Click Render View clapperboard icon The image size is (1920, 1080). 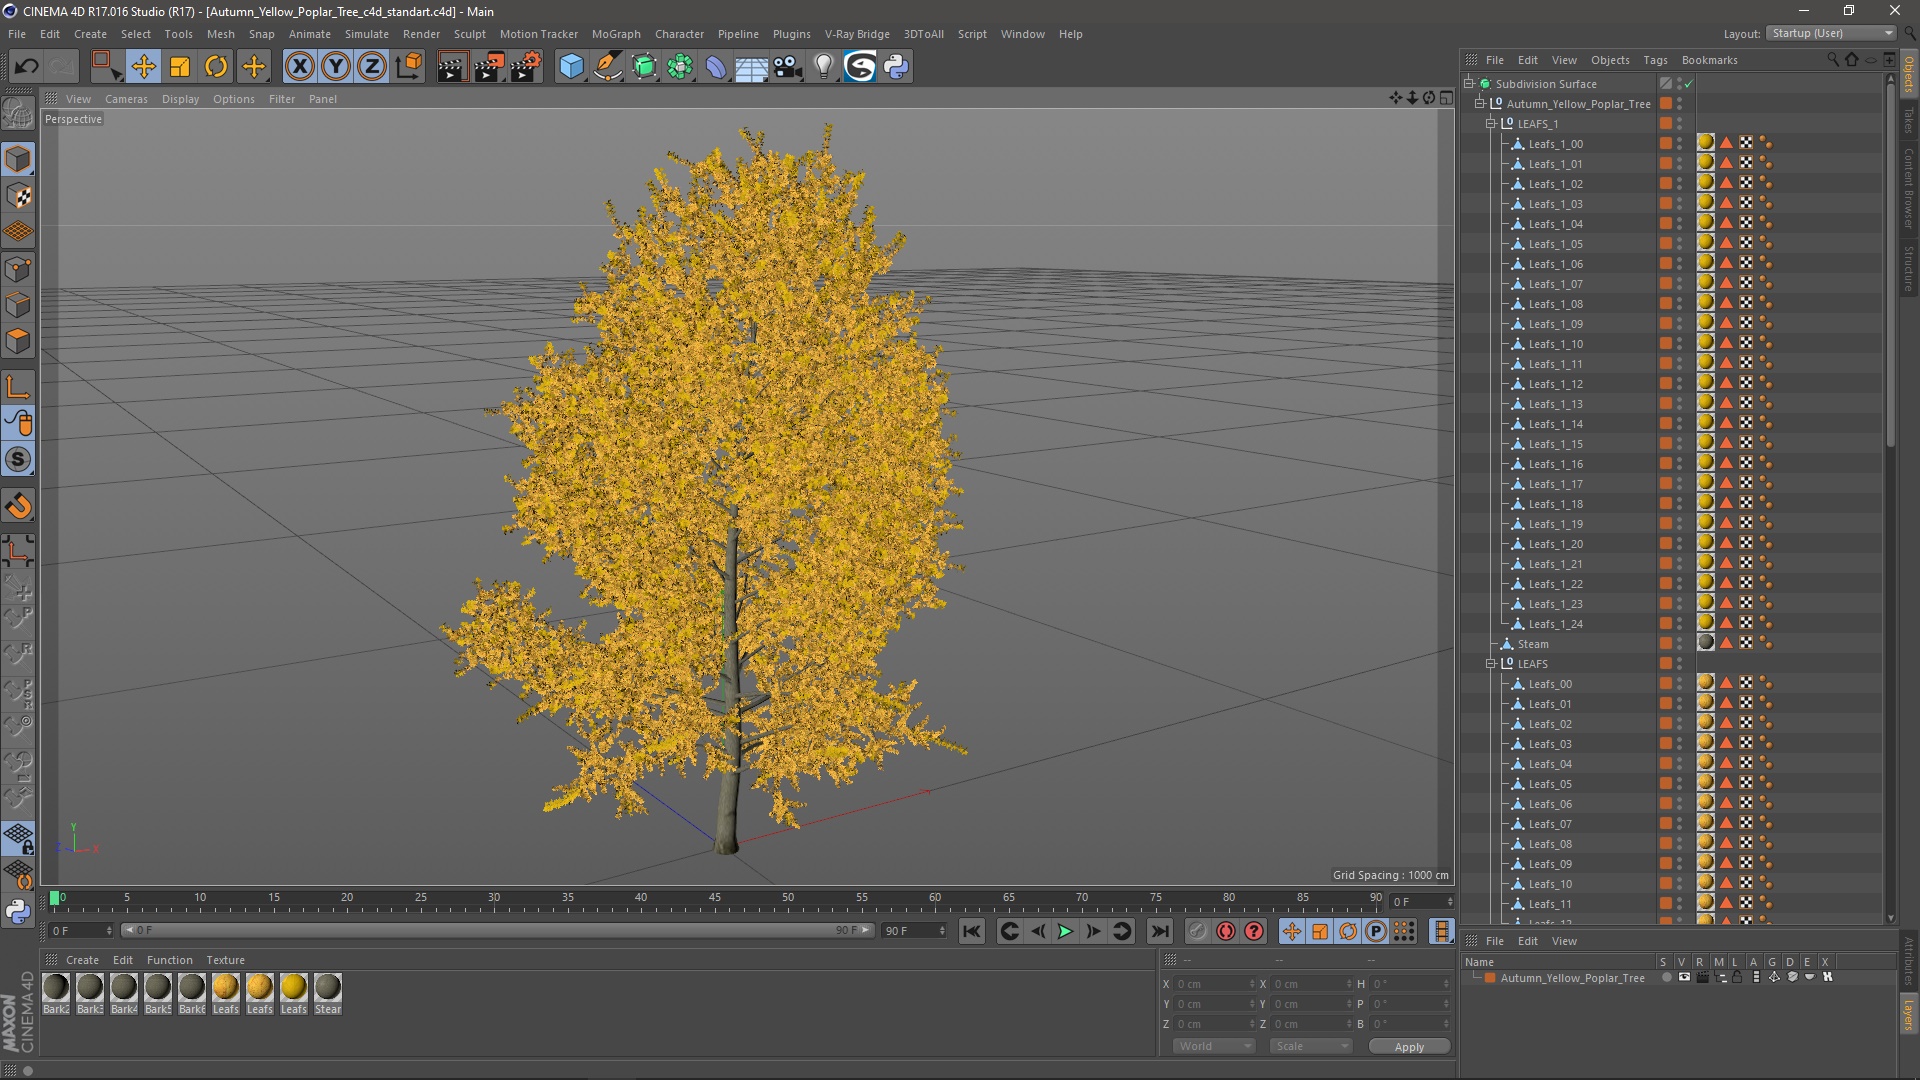(x=452, y=67)
